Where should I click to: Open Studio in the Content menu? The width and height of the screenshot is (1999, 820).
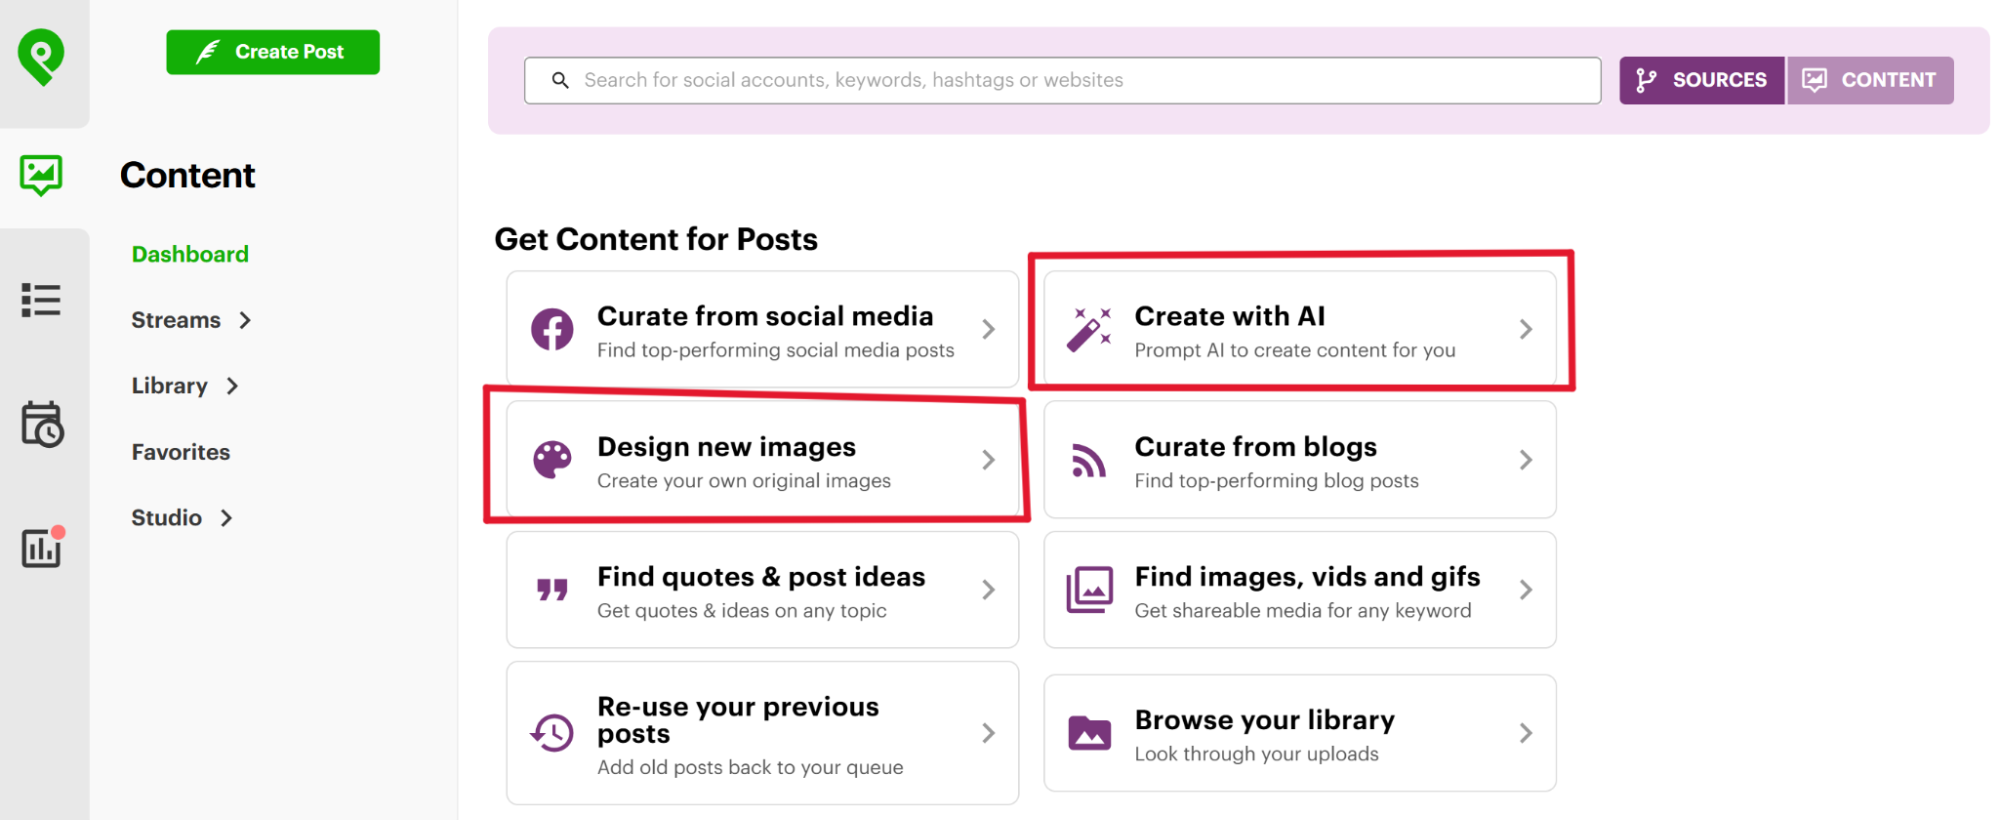(166, 518)
